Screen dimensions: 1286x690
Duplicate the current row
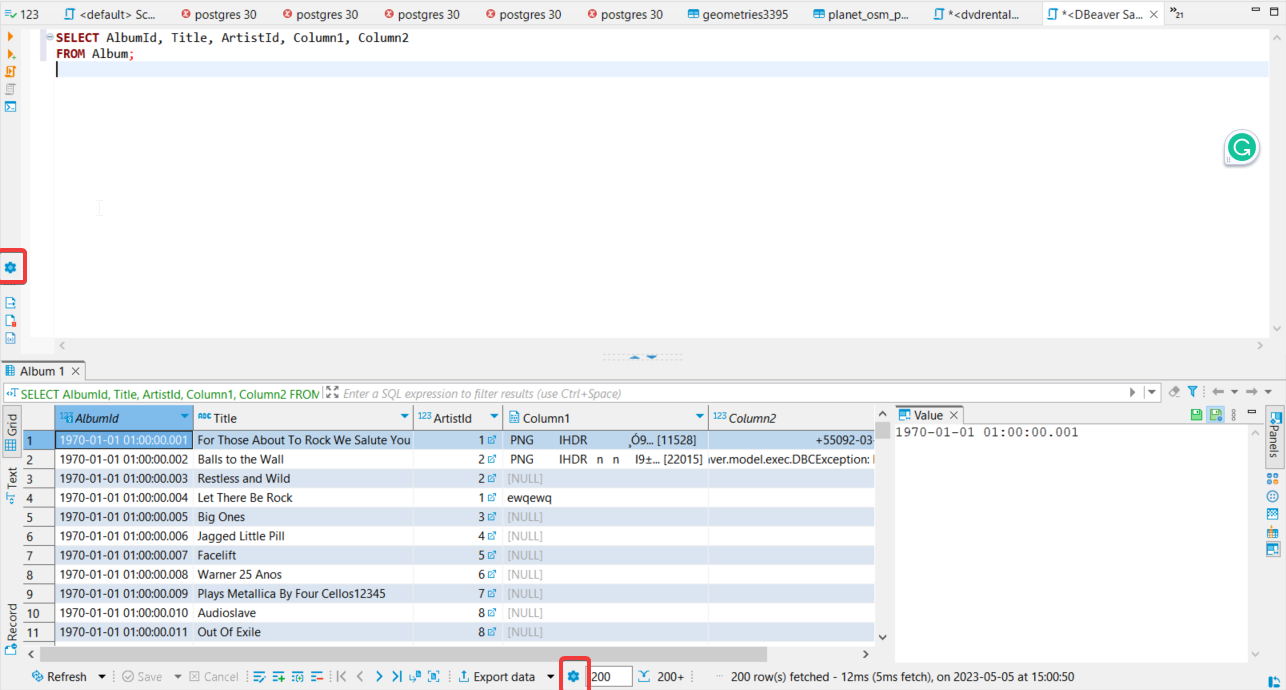[x=297, y=677]
